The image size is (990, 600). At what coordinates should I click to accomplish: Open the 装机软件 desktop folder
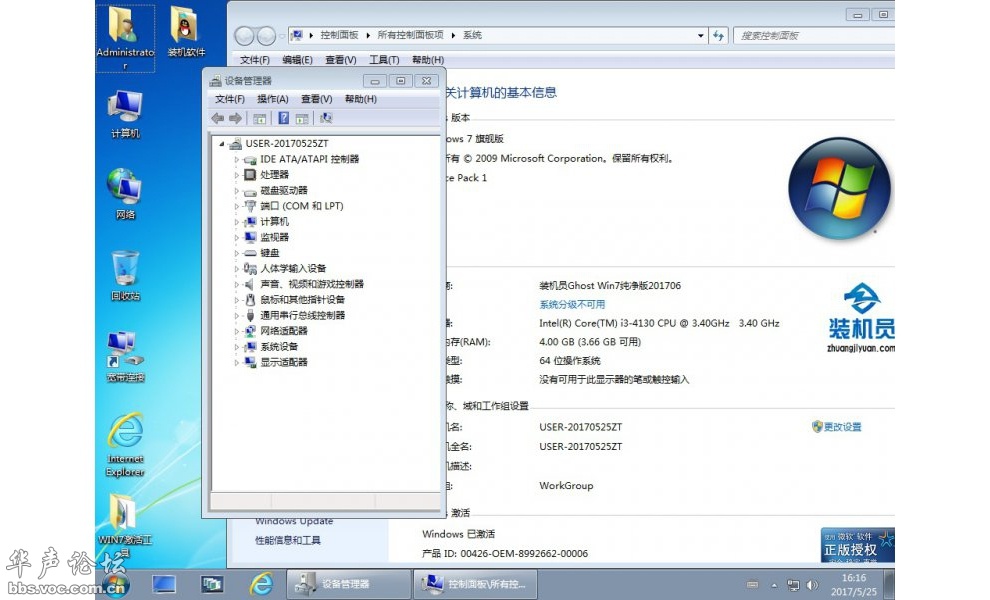coord(186,32)
